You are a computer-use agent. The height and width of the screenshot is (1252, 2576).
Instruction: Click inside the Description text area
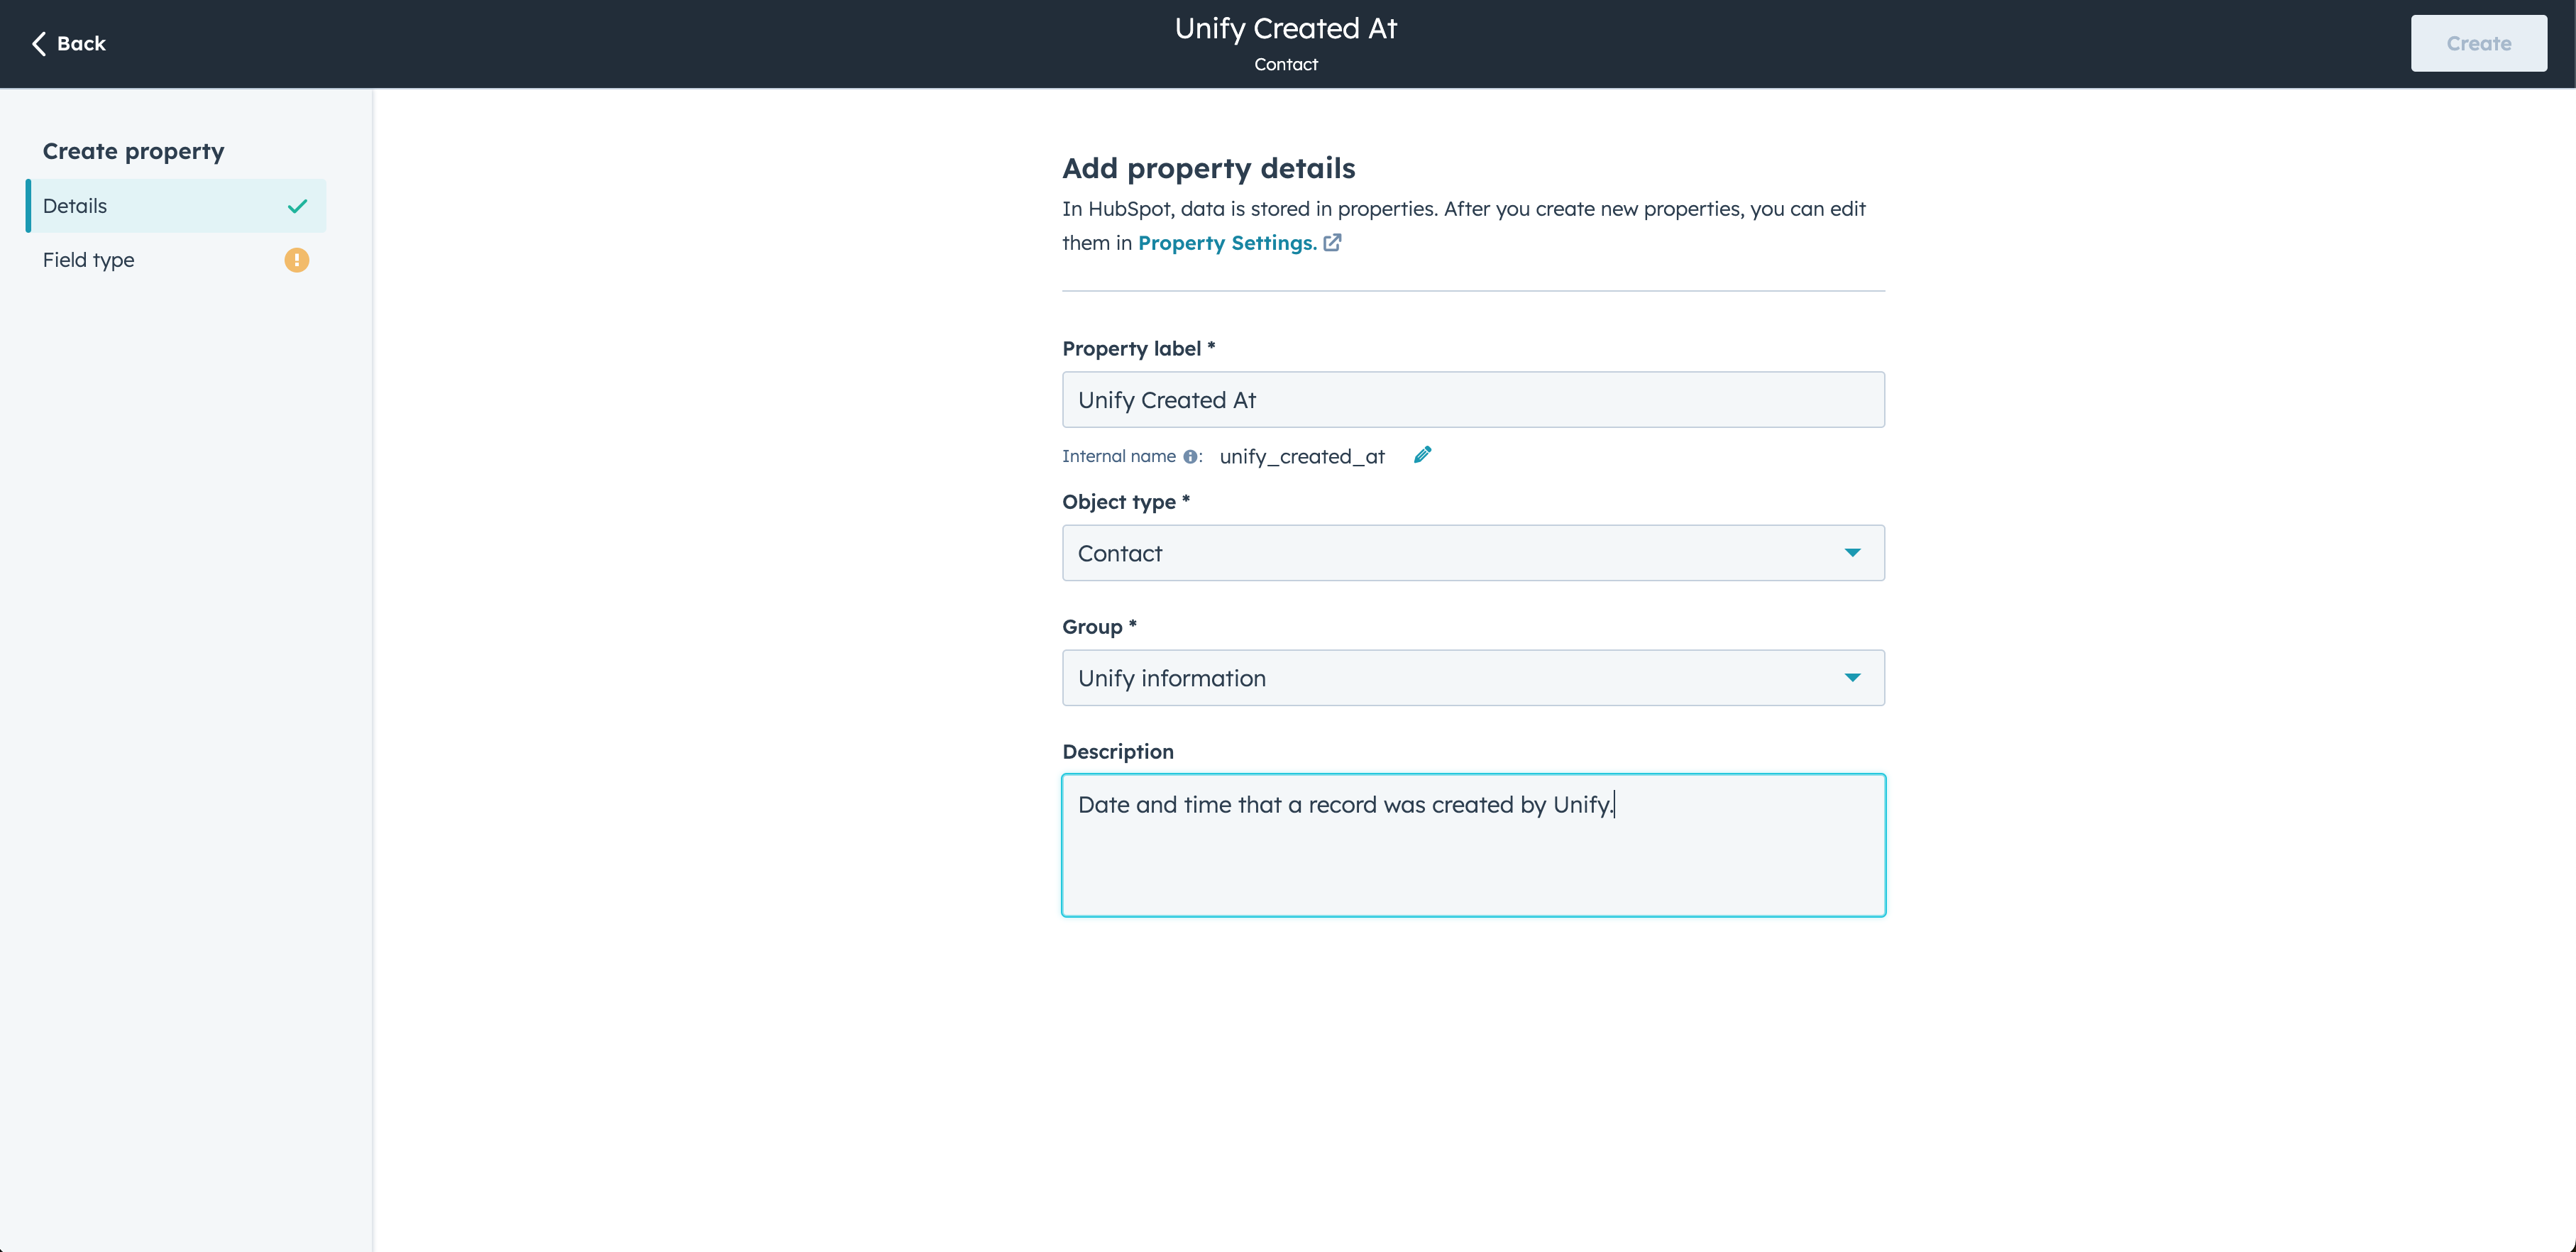[1472, 860]
